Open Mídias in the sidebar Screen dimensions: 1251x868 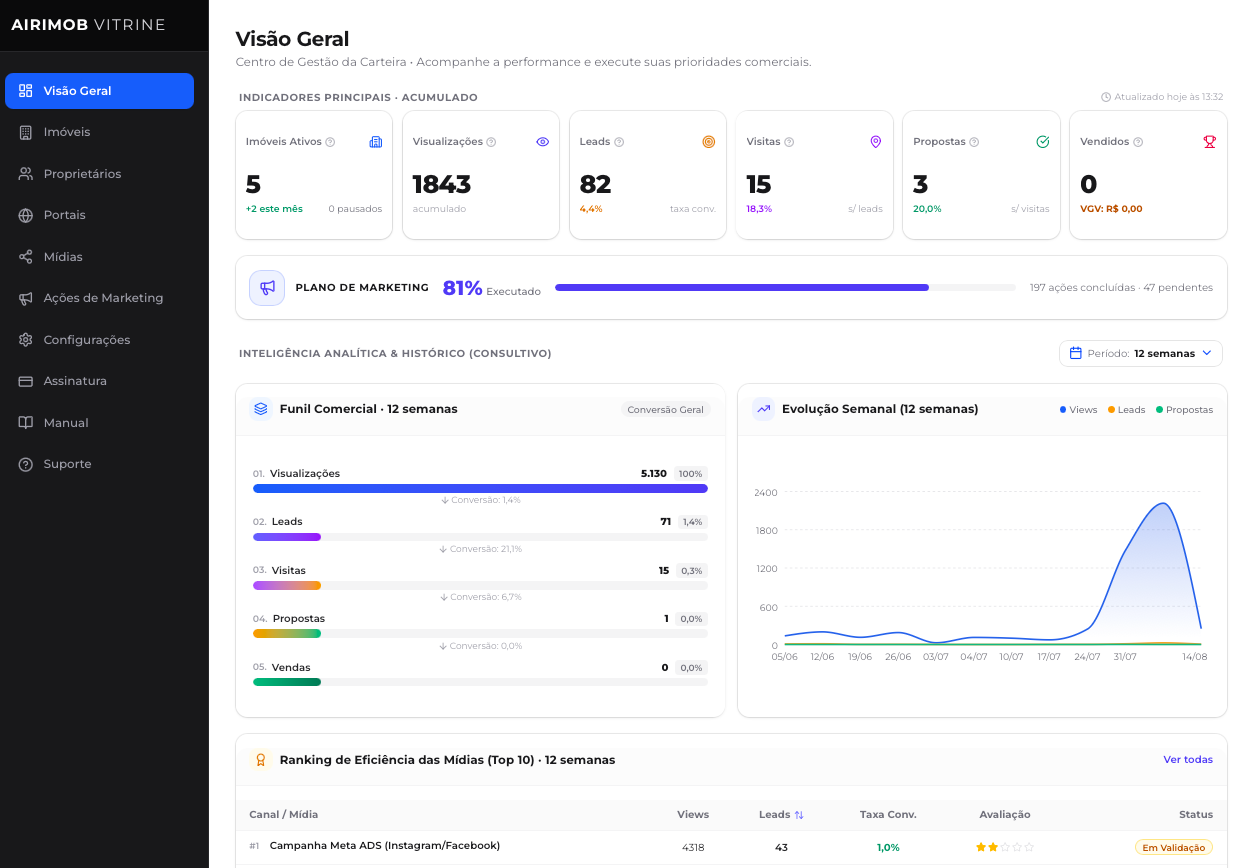(x=99, y=257)
